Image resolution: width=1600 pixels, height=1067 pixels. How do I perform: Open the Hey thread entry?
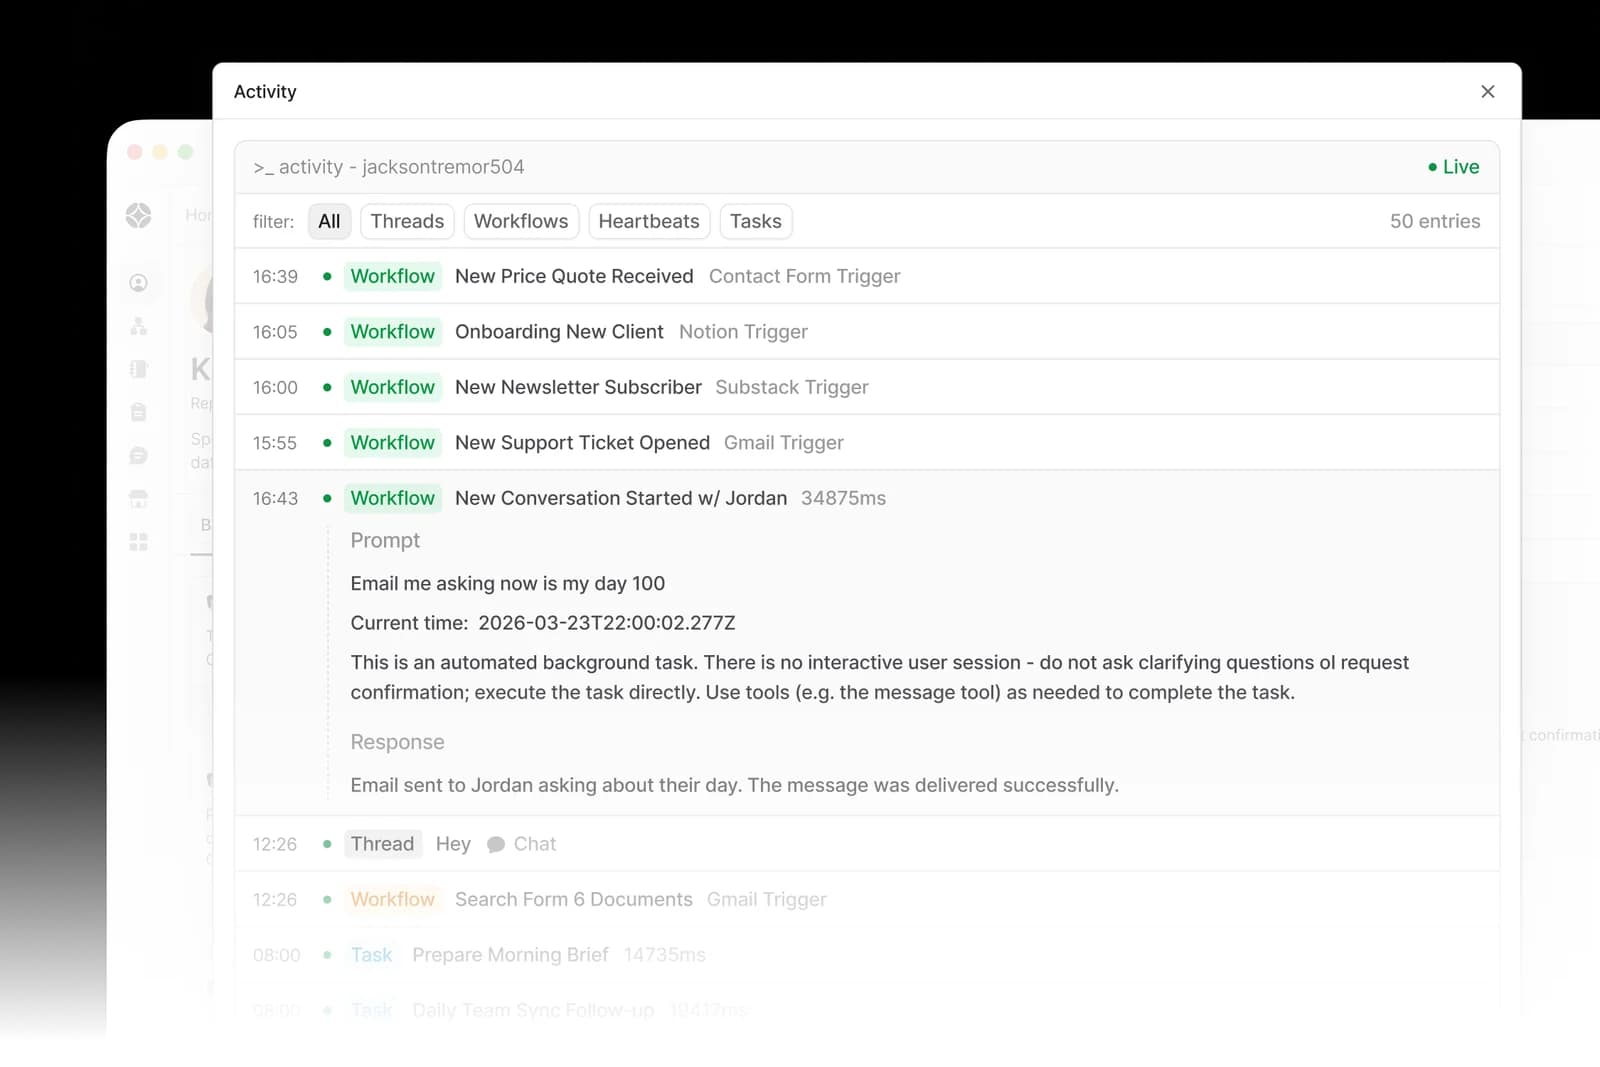tap(867, 844)
